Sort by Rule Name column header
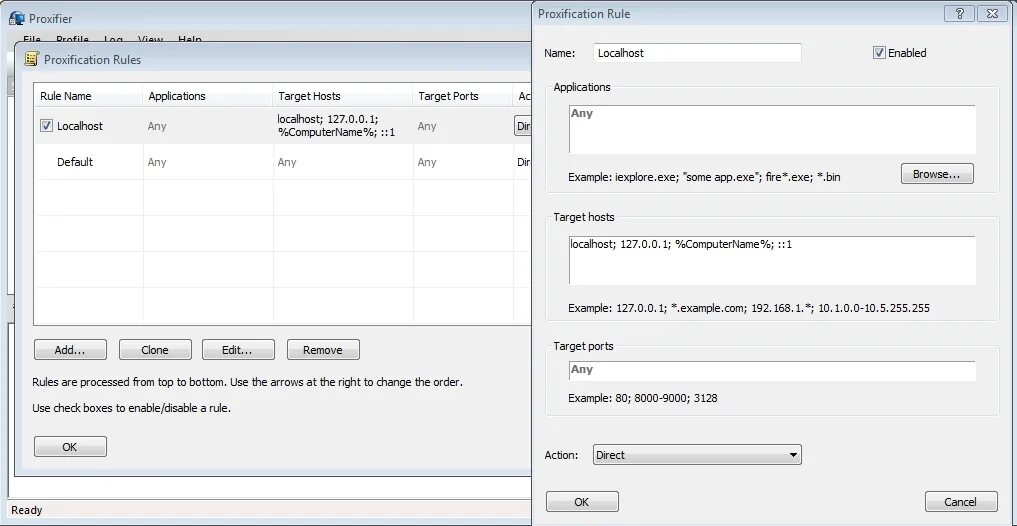 (88, 96)
